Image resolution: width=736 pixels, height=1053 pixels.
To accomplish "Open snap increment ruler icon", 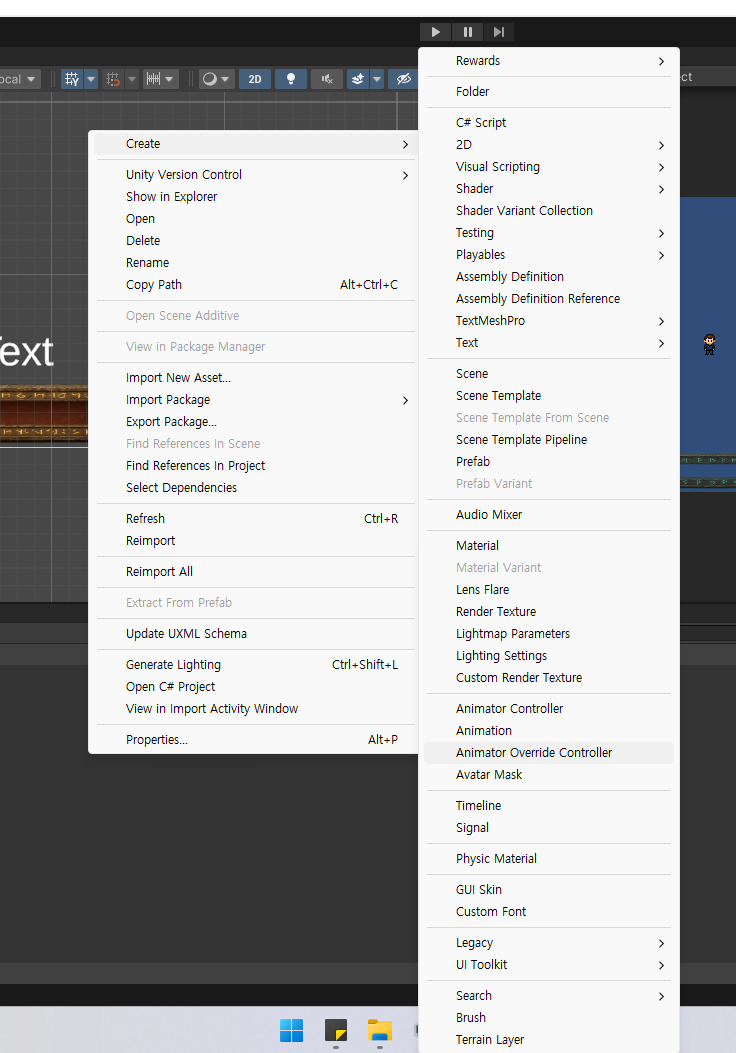I will (x=153, y=79).
